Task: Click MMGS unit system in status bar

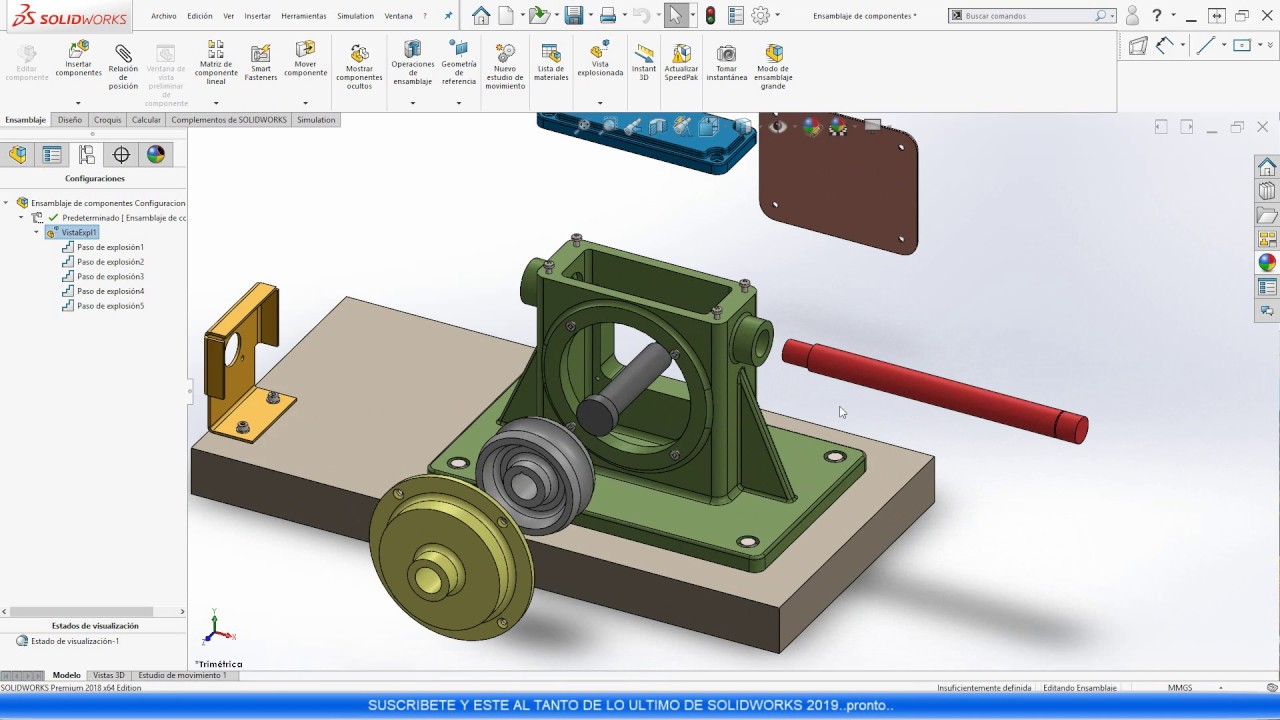Action: 1178,688
